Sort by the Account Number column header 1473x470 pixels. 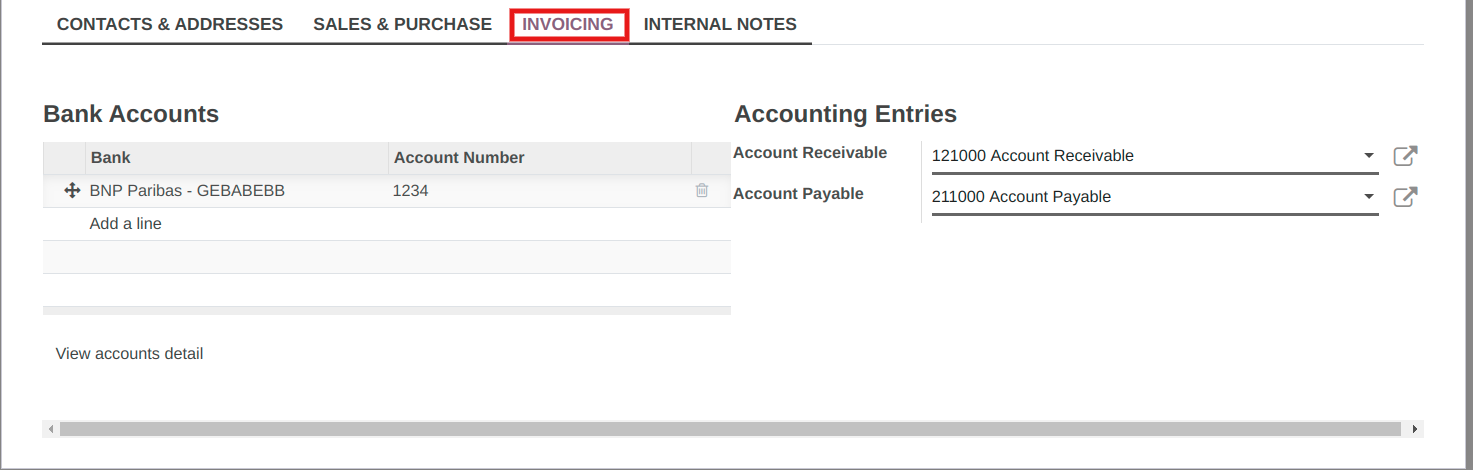539,158
